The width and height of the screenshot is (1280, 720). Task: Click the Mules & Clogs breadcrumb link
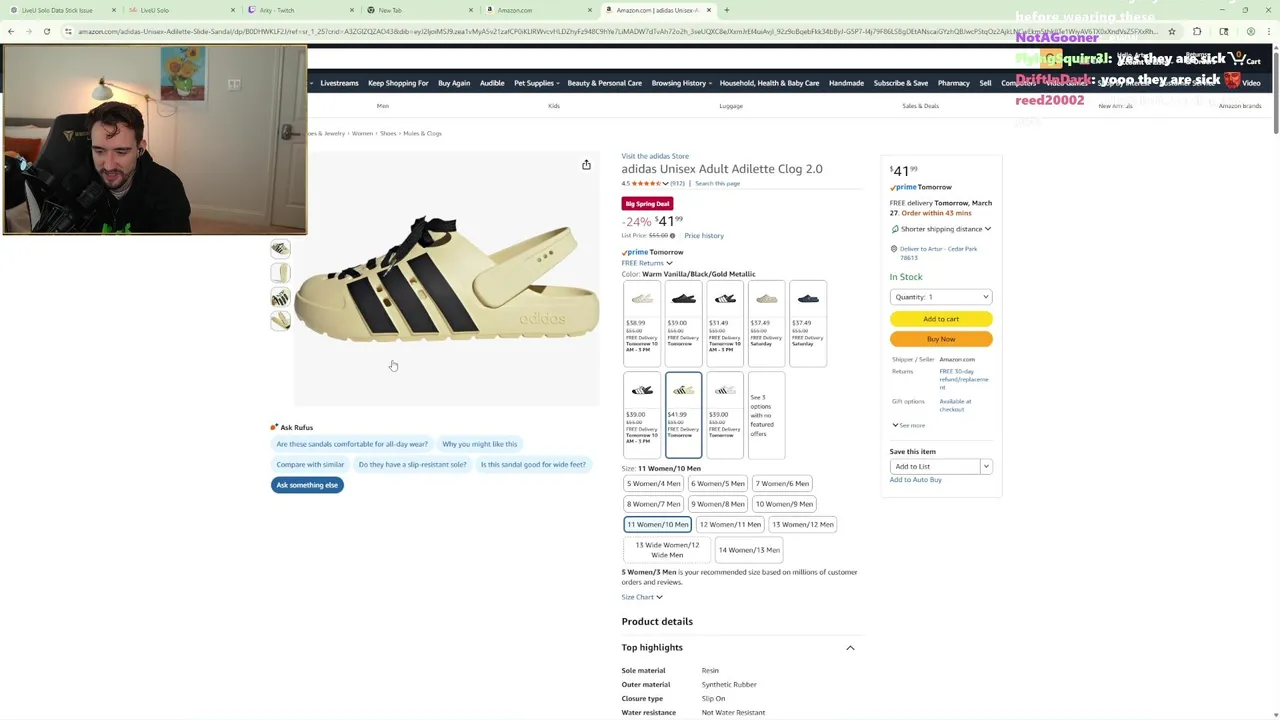tap(422, 133)
